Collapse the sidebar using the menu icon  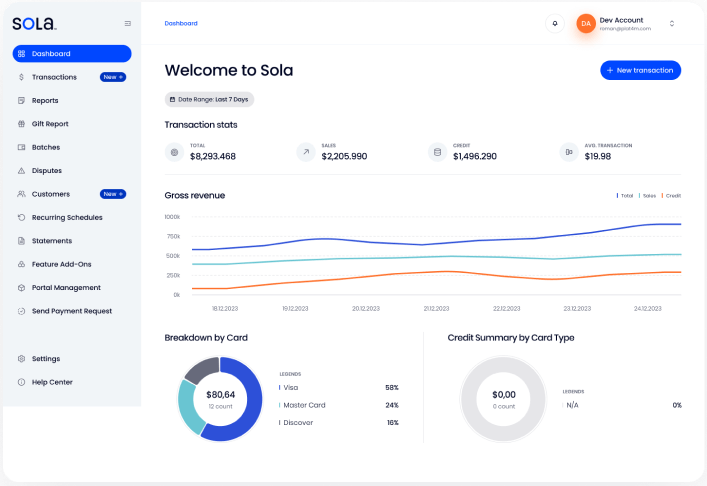[127, 23]
